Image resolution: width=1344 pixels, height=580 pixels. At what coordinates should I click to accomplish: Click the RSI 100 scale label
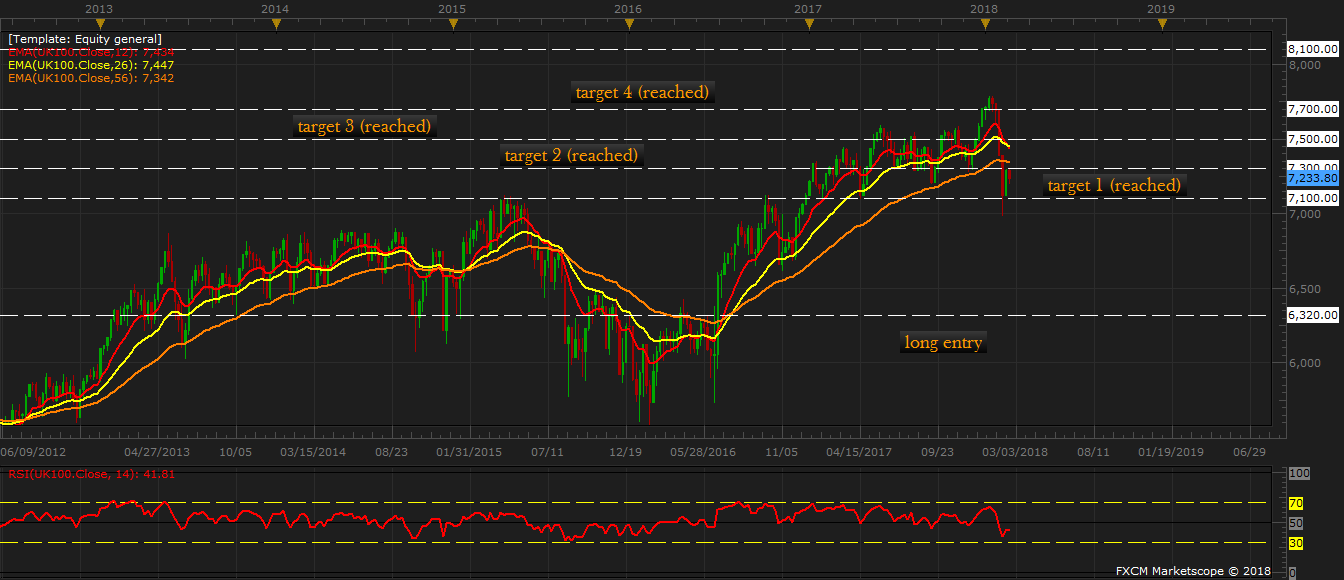click(1300, 473)
